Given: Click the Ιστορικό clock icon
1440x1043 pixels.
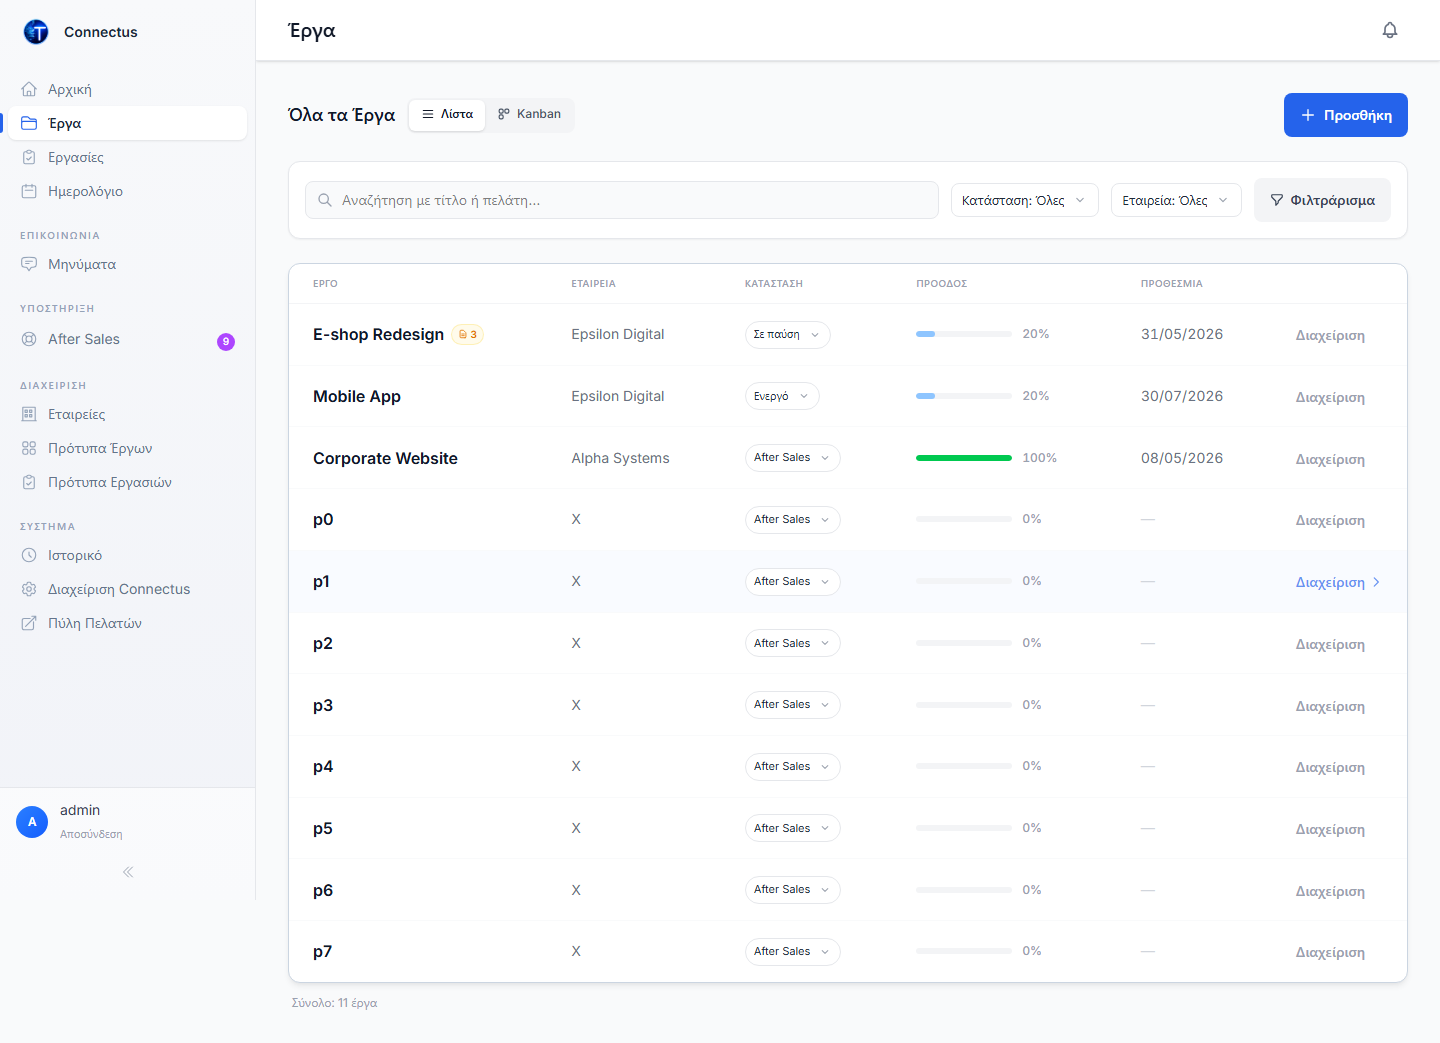Looking at the screenshot, I should pos(29,555).
